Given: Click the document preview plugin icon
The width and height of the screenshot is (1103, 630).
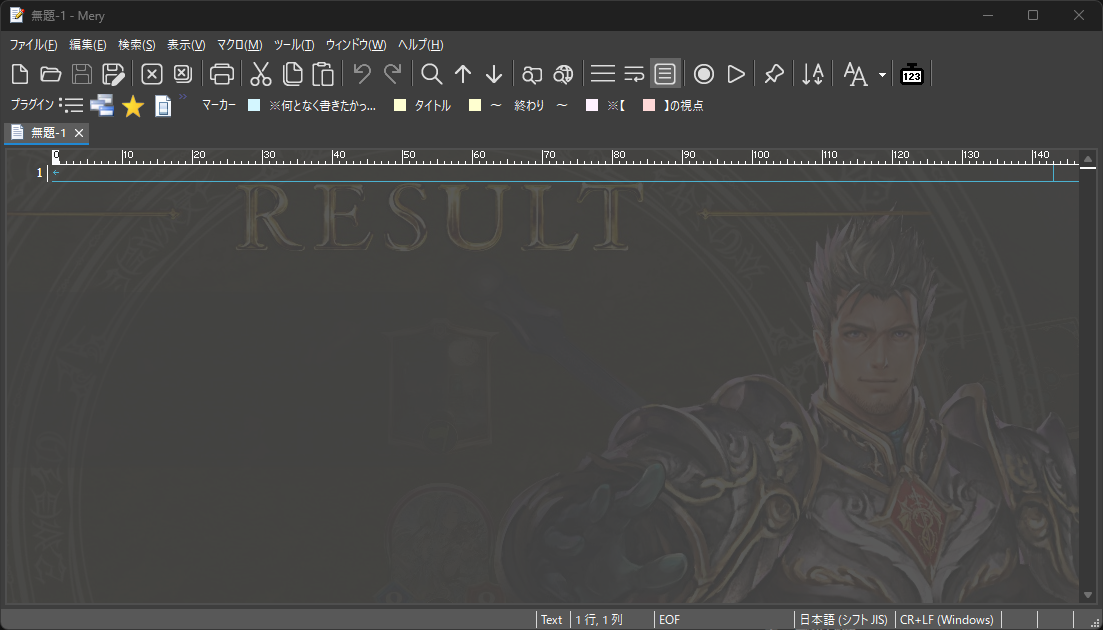Looking at the screenshot, I should 163,105.
